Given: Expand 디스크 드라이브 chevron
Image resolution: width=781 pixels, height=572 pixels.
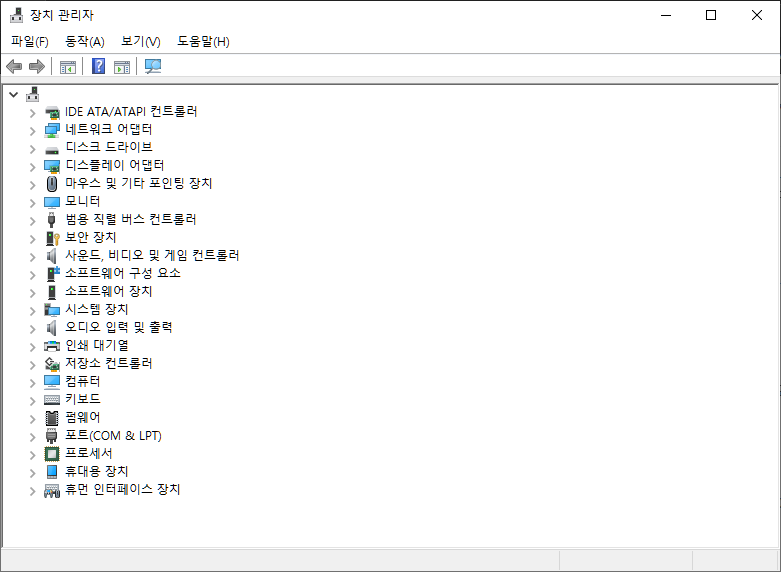Looking at the screenshot, I should point(32,149).
